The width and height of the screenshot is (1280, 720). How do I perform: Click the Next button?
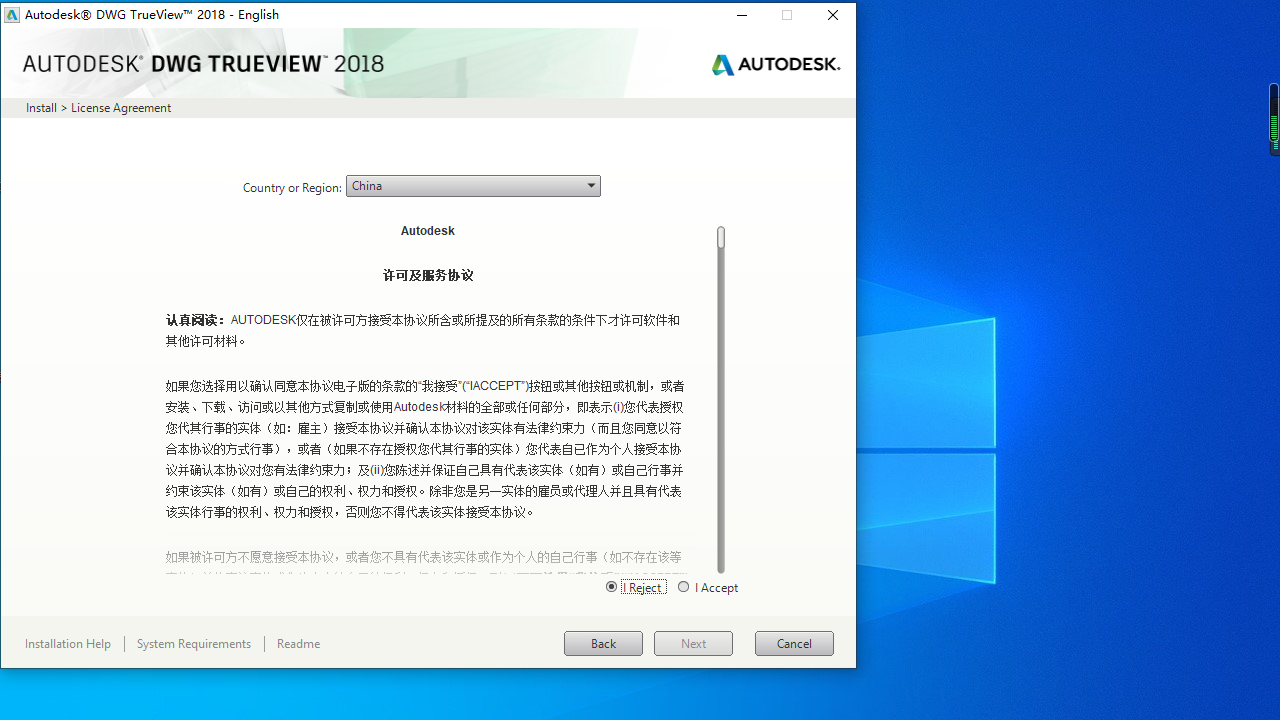[x=693, y=643]
